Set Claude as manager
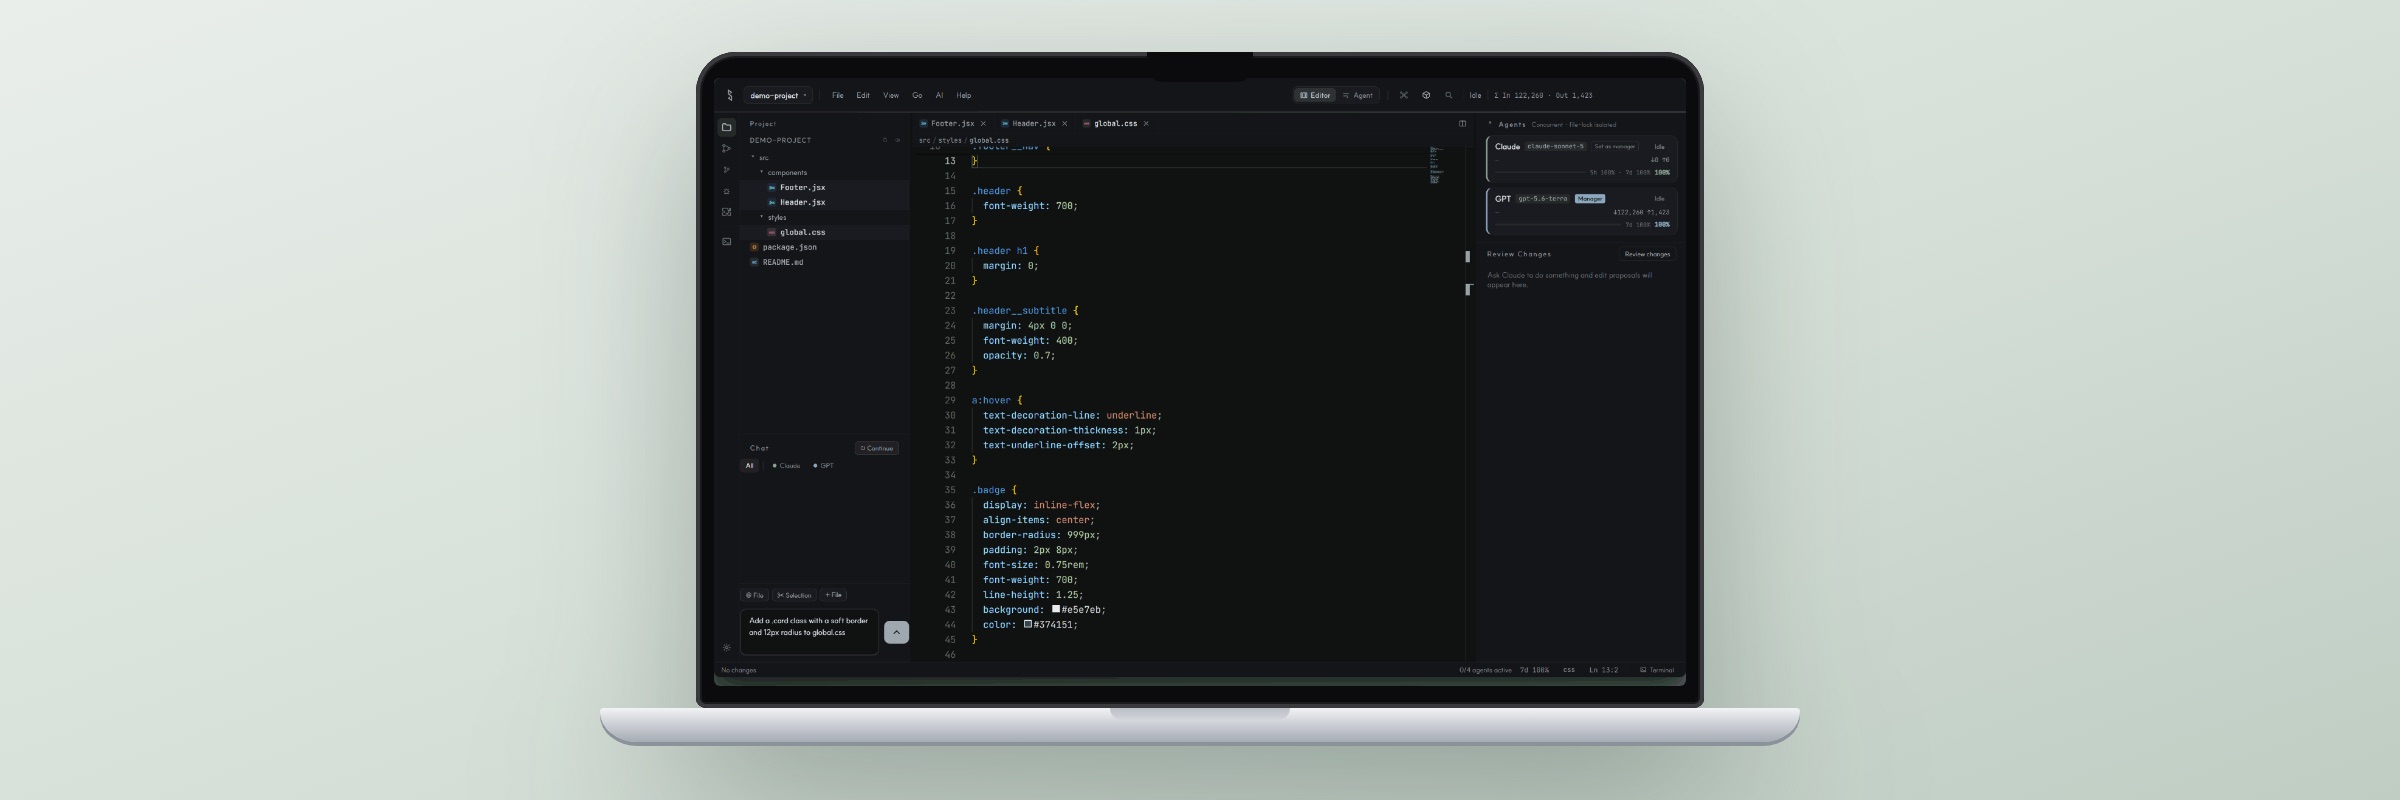This screenshot has height=800, width=2400. coord(1615,147)
